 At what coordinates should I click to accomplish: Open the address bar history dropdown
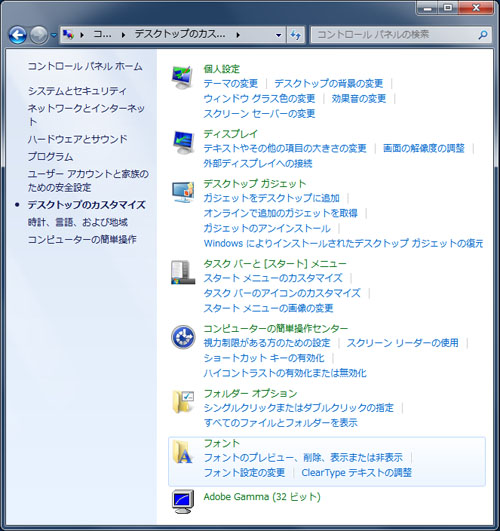pos(278,35)
